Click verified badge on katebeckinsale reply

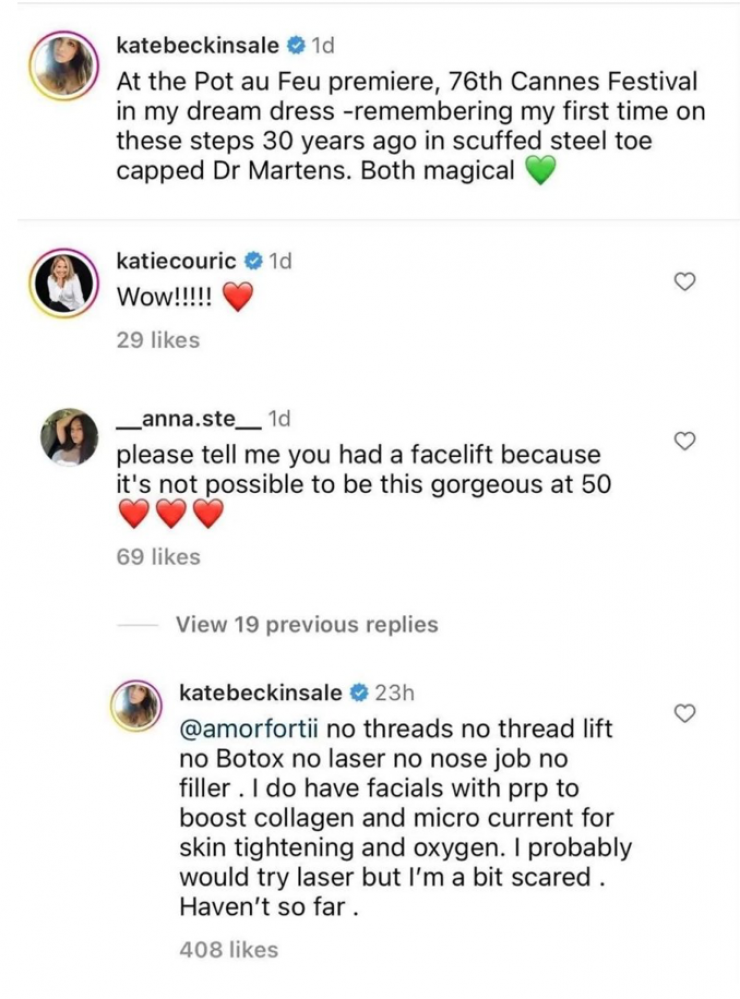pos(357,692)
